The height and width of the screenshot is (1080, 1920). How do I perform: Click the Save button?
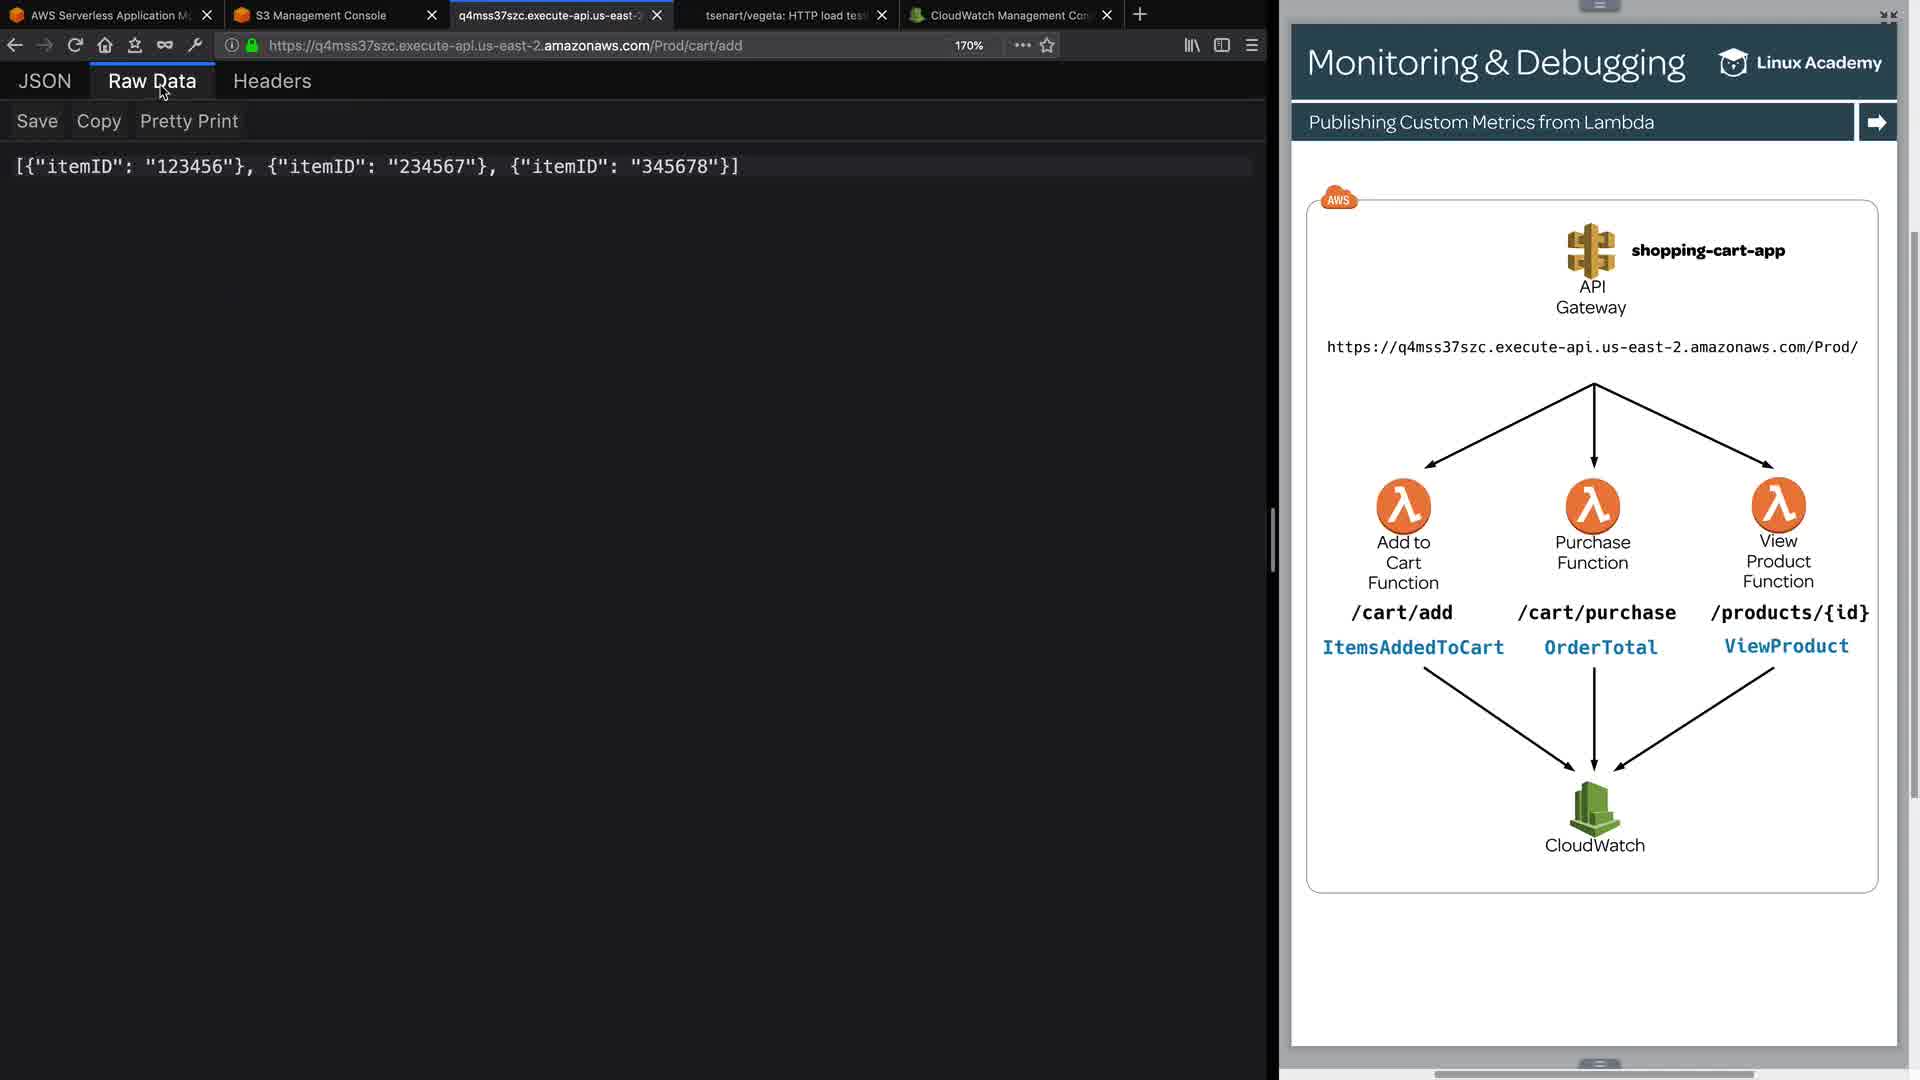tap(37, 121)
